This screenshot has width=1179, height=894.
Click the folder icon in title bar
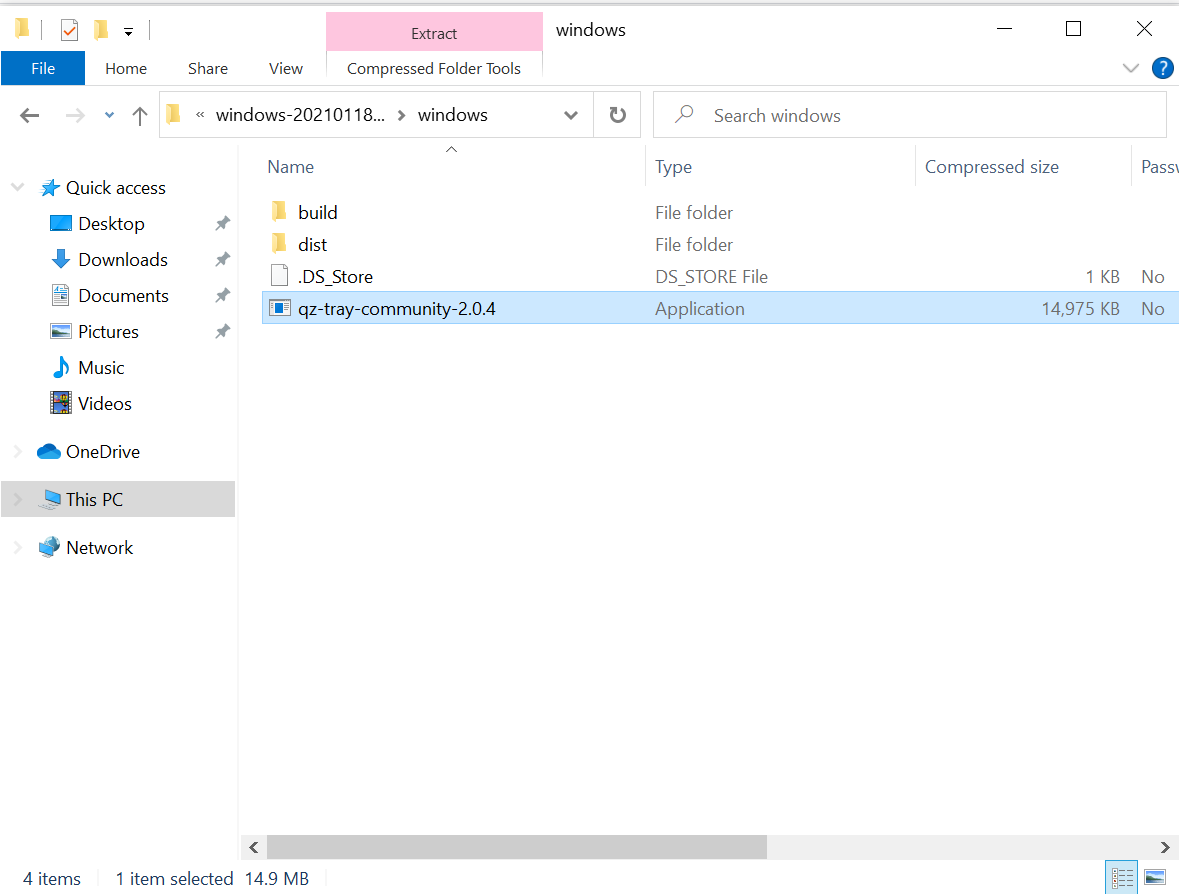tap(23, 29)
